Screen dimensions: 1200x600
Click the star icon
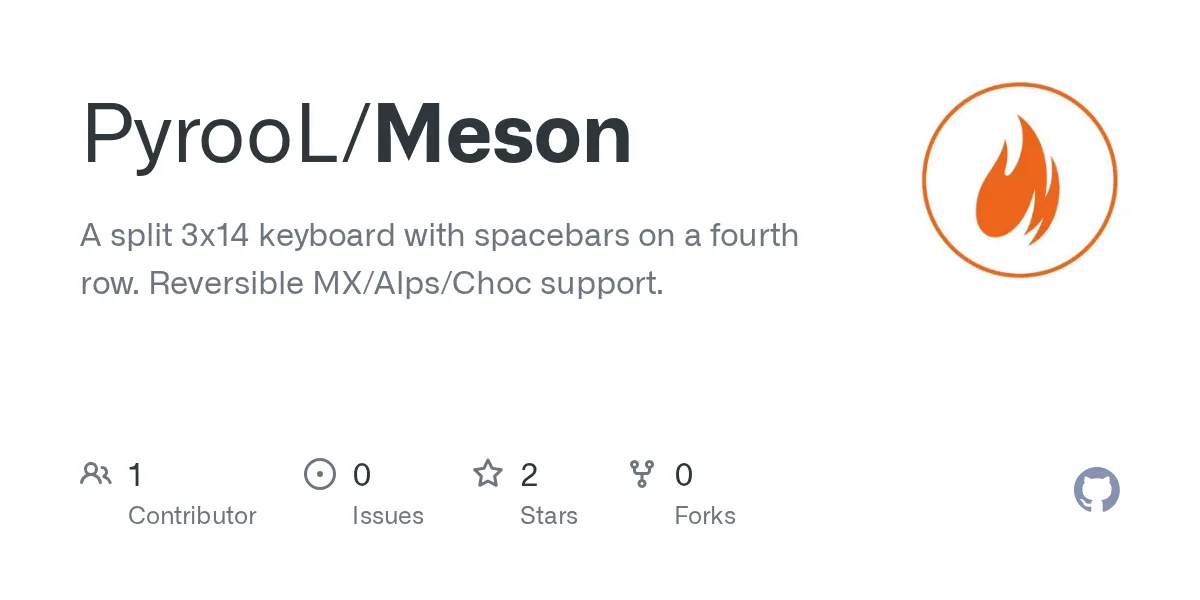488,474
